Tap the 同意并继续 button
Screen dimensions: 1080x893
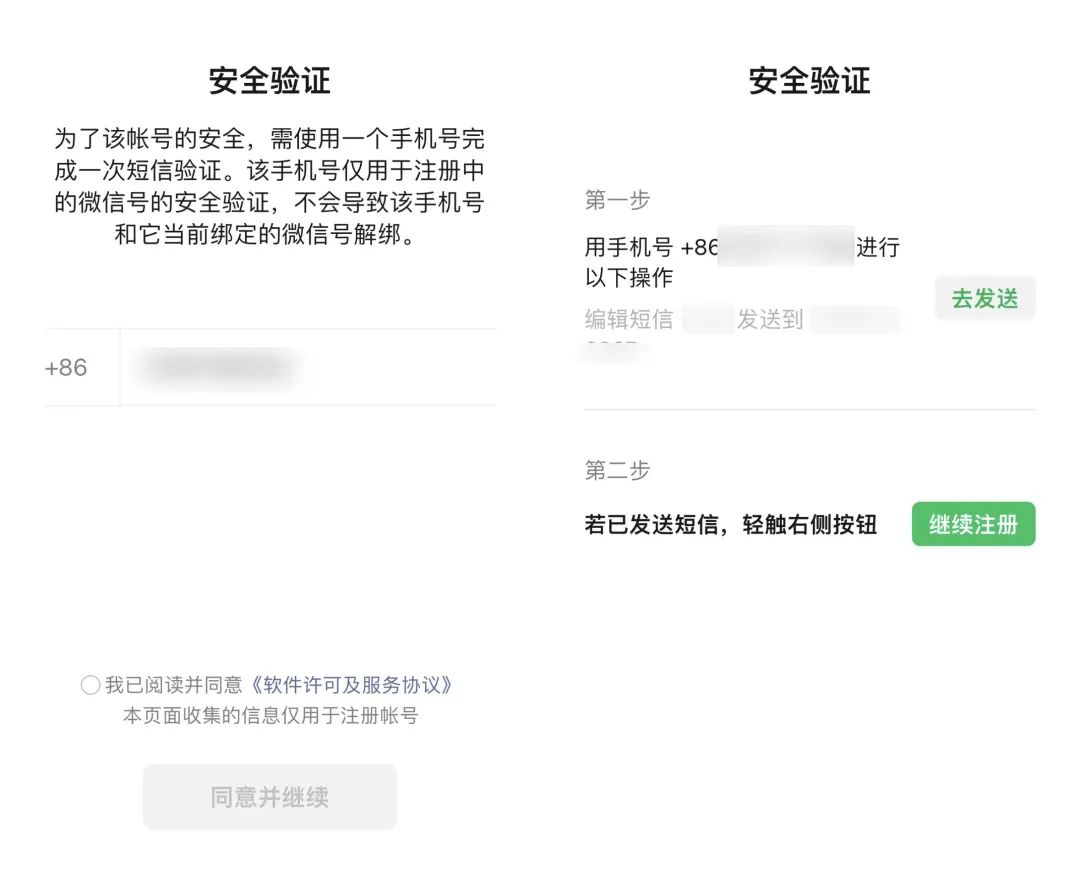pyautogui.click(x=268, y=797)
